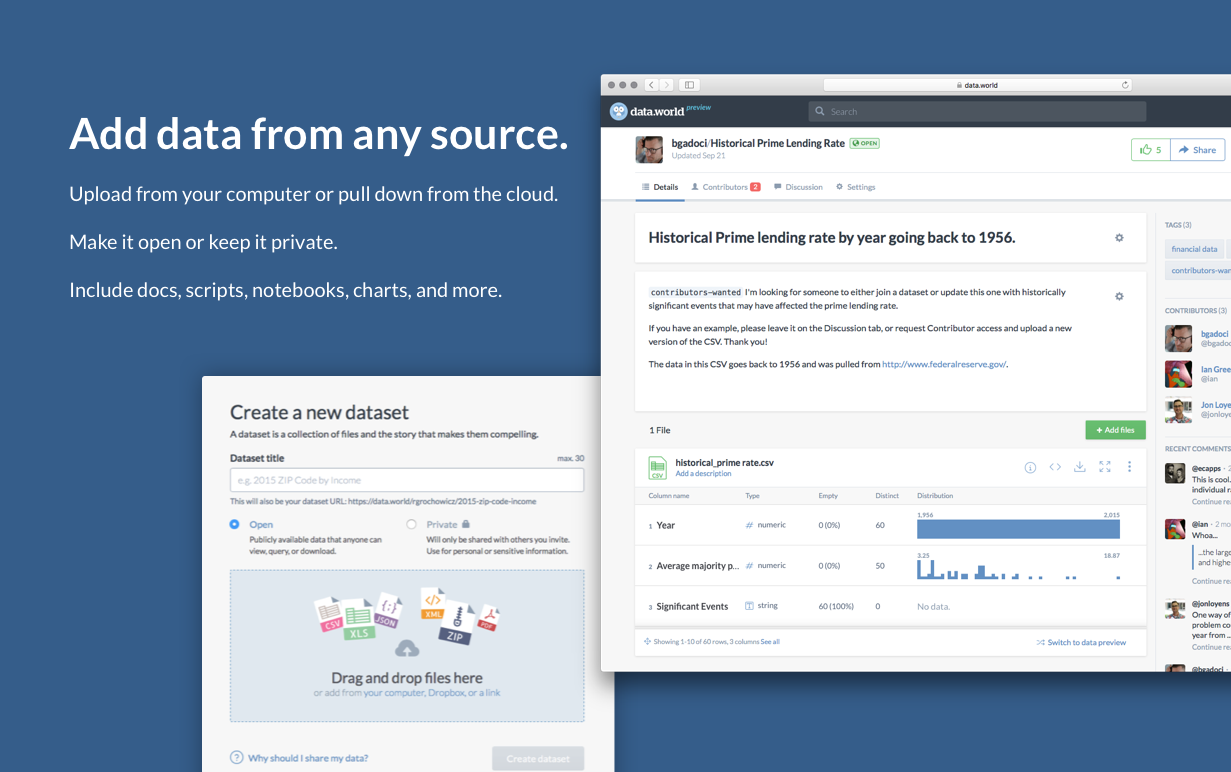Select the Private radio option

[x=411, y=524]
